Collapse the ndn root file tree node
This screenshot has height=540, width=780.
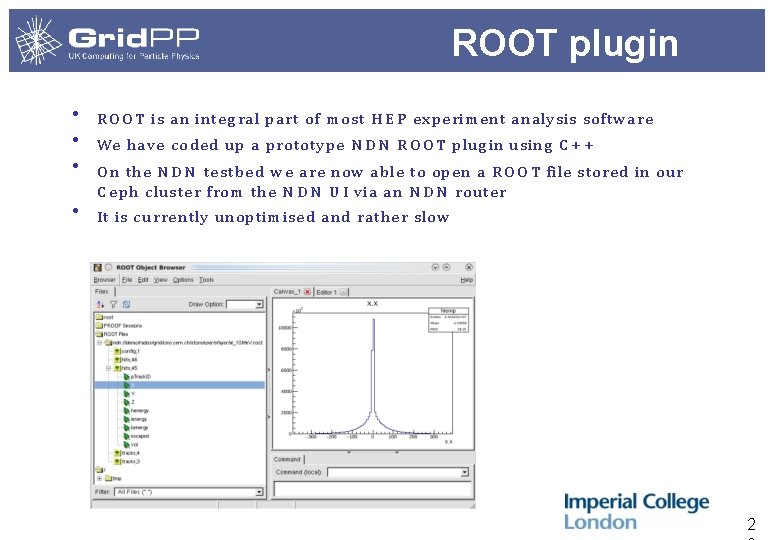[x=99, y=343]
